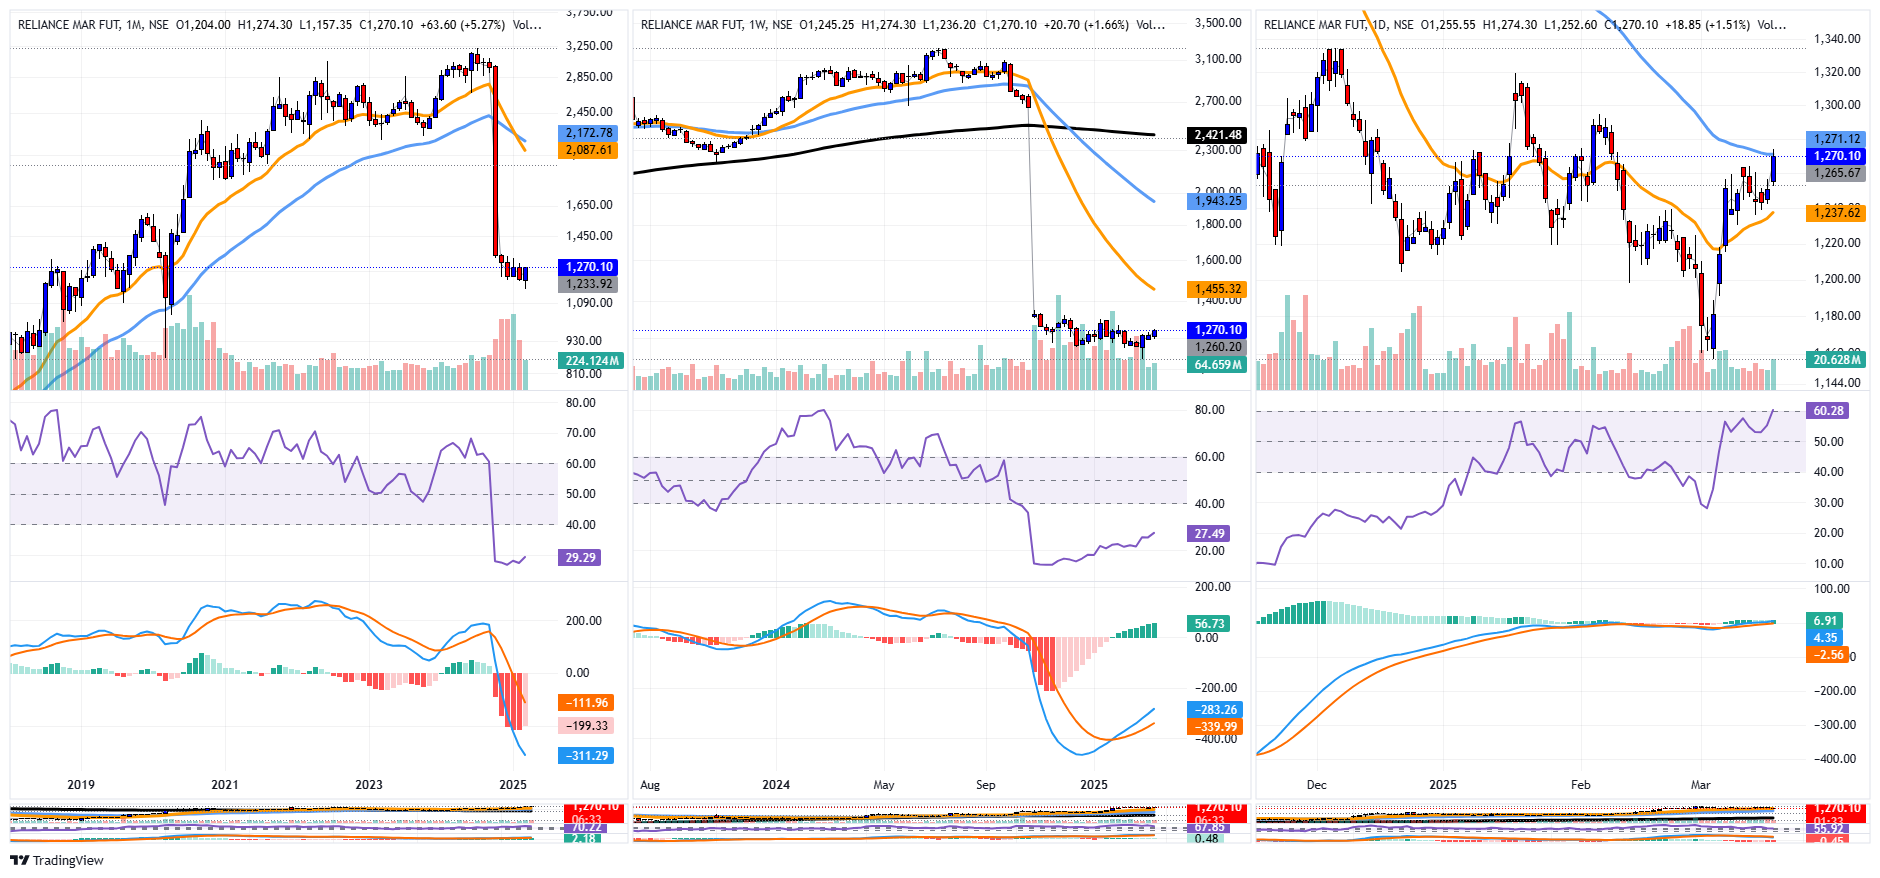1880x878 pixels.
Task: Click the blue 2,172.78 moving-average label on monthly chart
Action: tap(590, 133)
